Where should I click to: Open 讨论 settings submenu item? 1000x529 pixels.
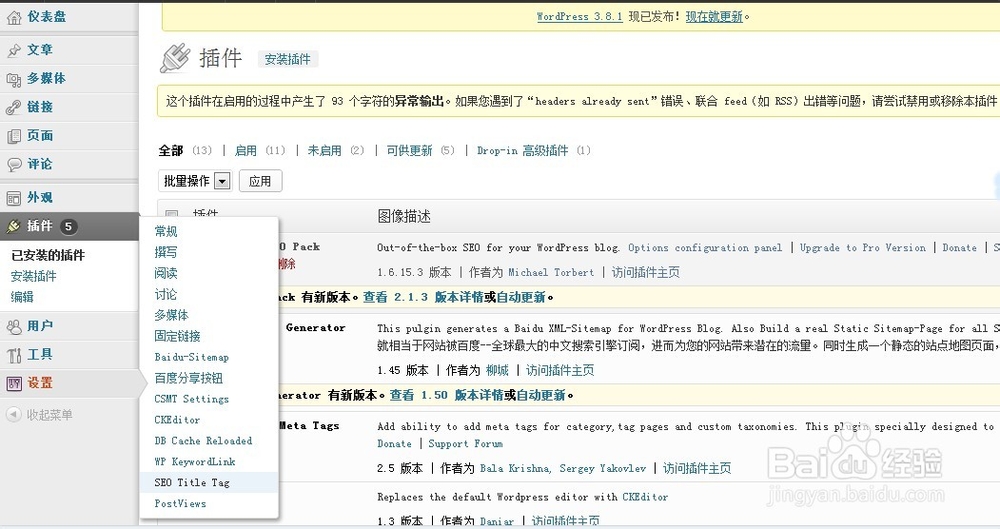coord(166,294)
